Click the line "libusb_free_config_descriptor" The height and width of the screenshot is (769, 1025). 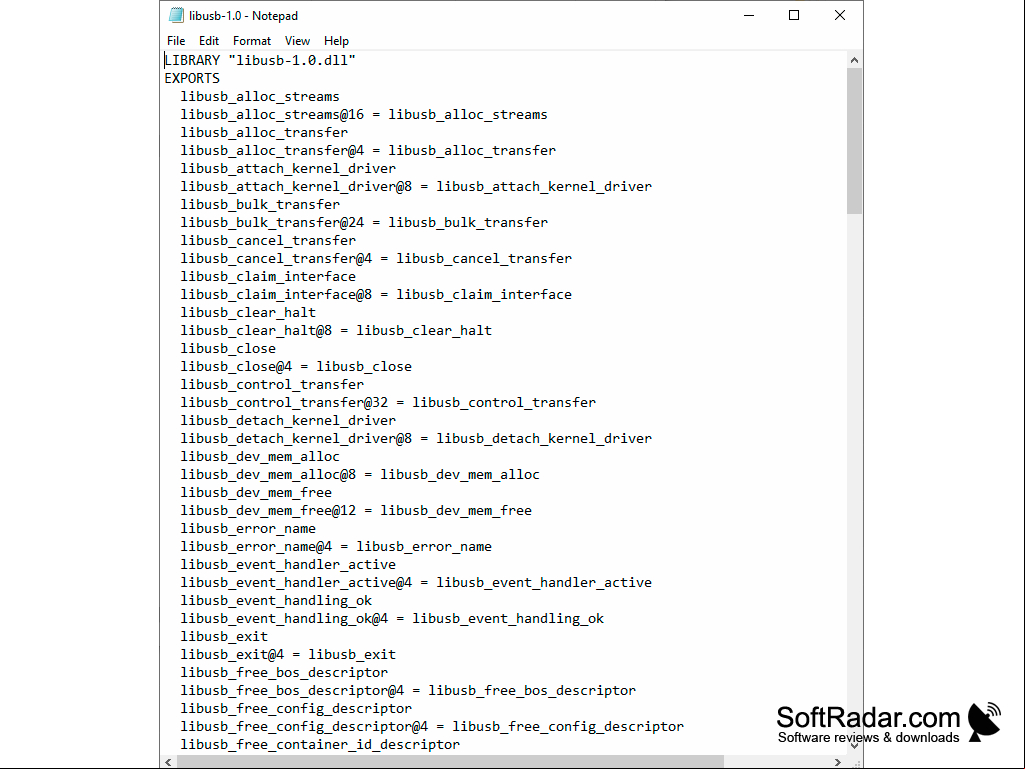(296, 708)
